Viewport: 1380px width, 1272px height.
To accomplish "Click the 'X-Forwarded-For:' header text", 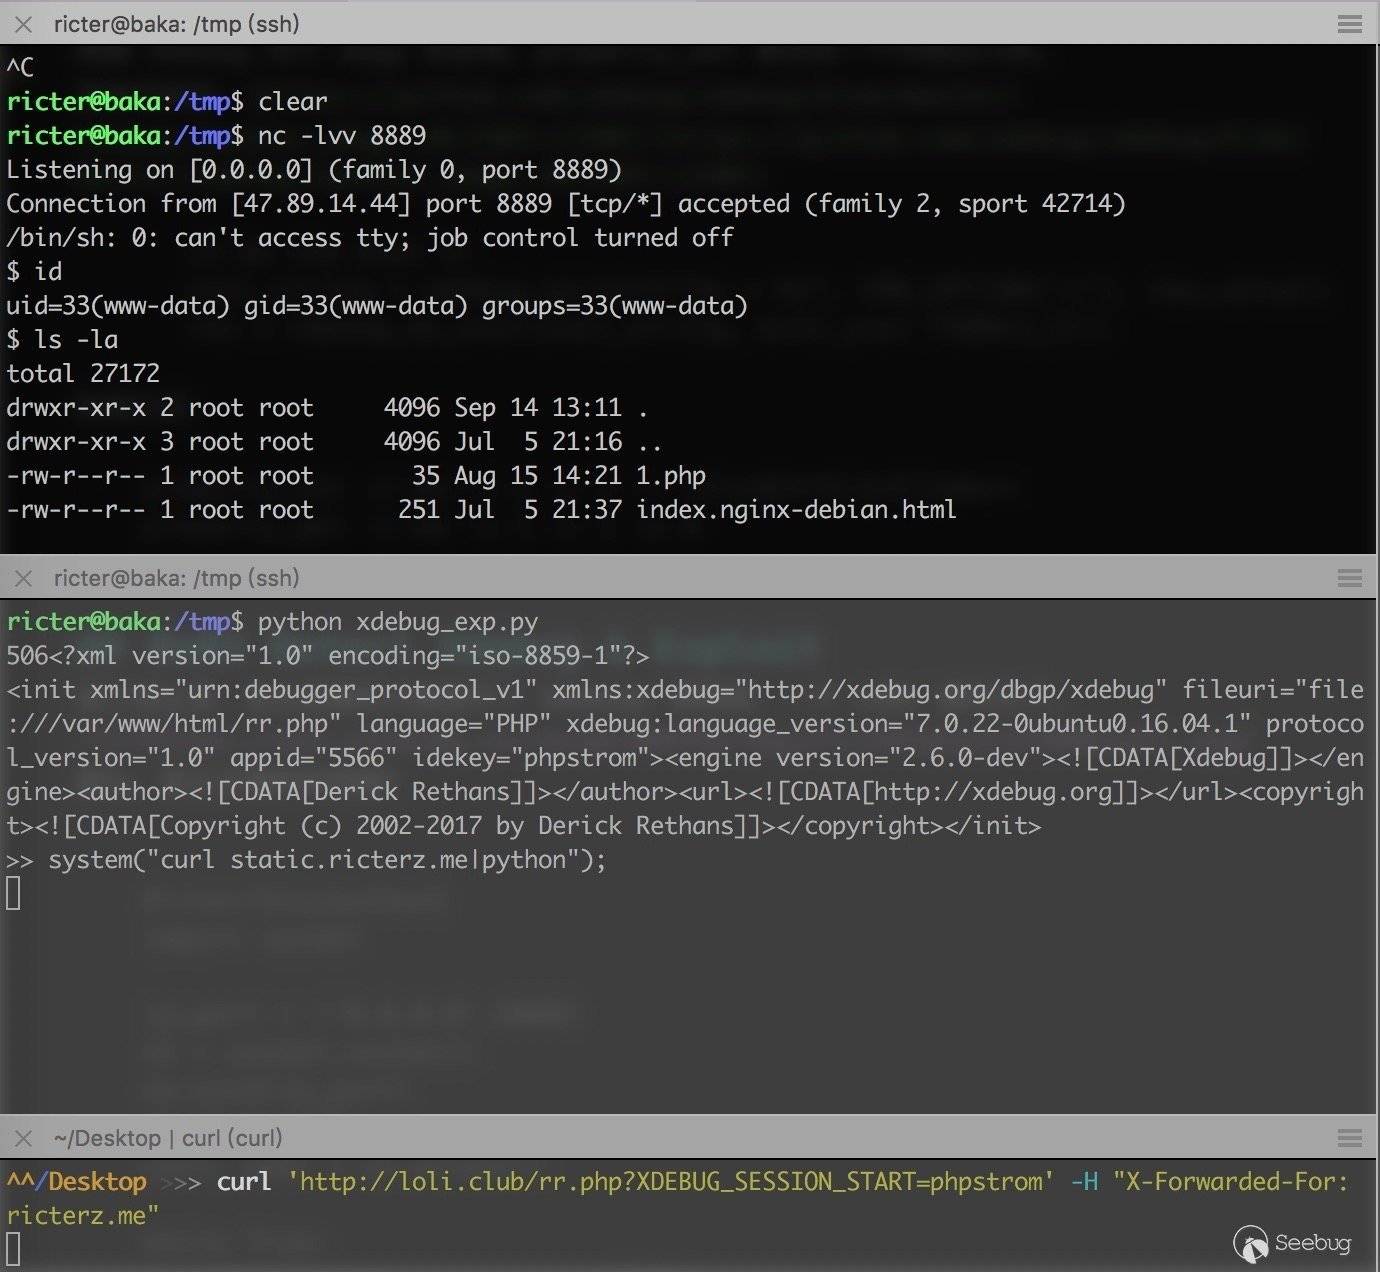I will (1237, 1181).
